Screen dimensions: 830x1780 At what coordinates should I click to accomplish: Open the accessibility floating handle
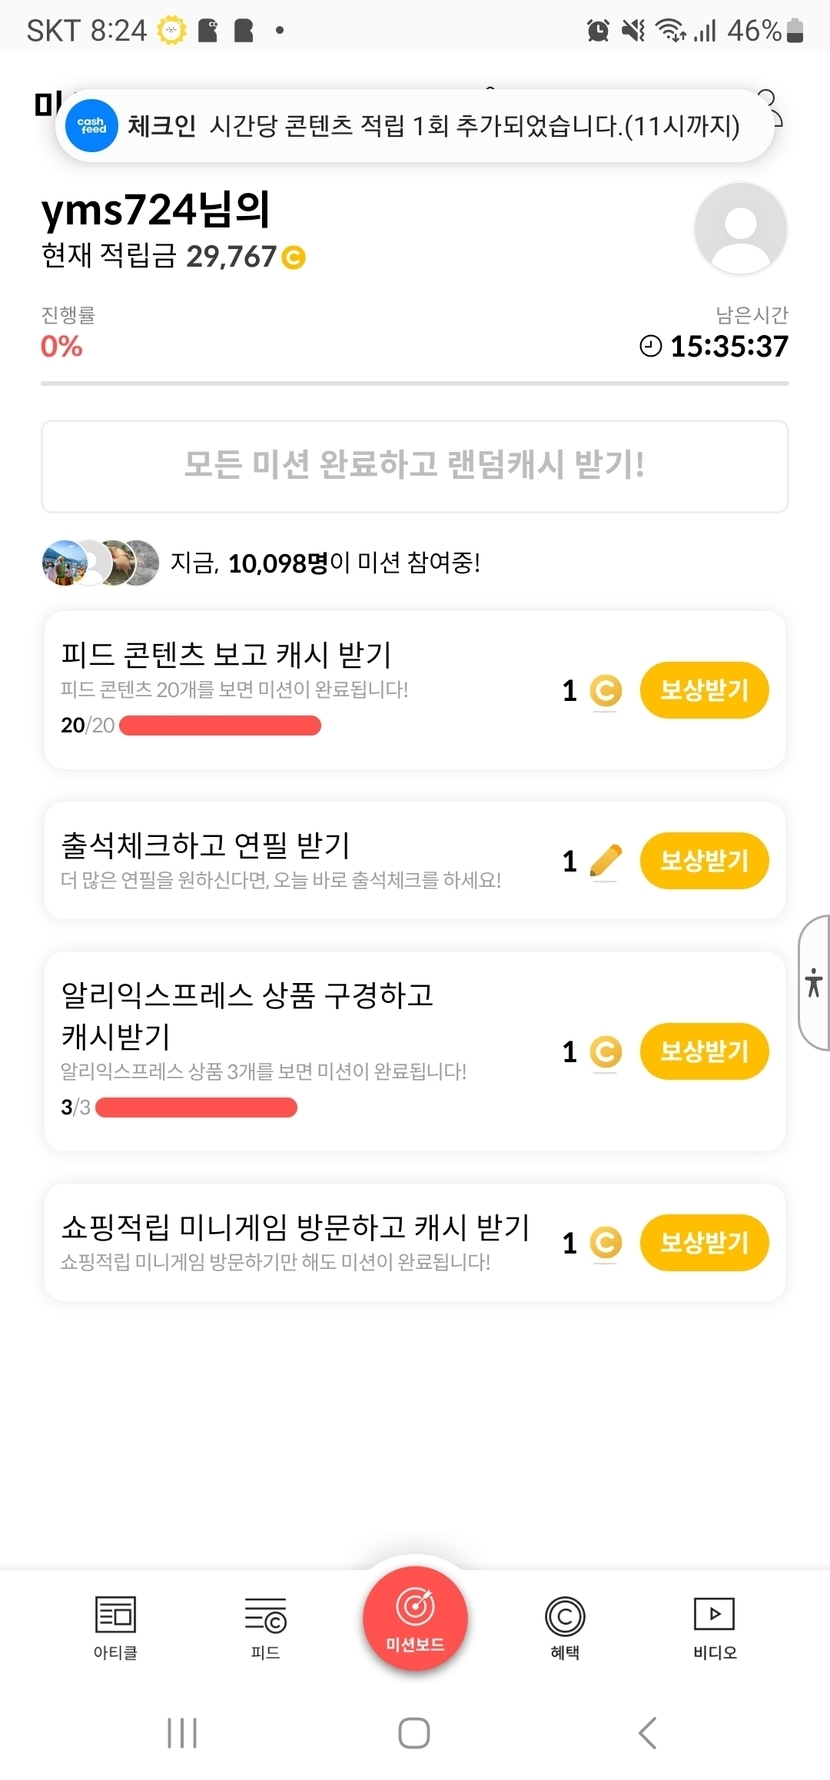tap(815, 982)
